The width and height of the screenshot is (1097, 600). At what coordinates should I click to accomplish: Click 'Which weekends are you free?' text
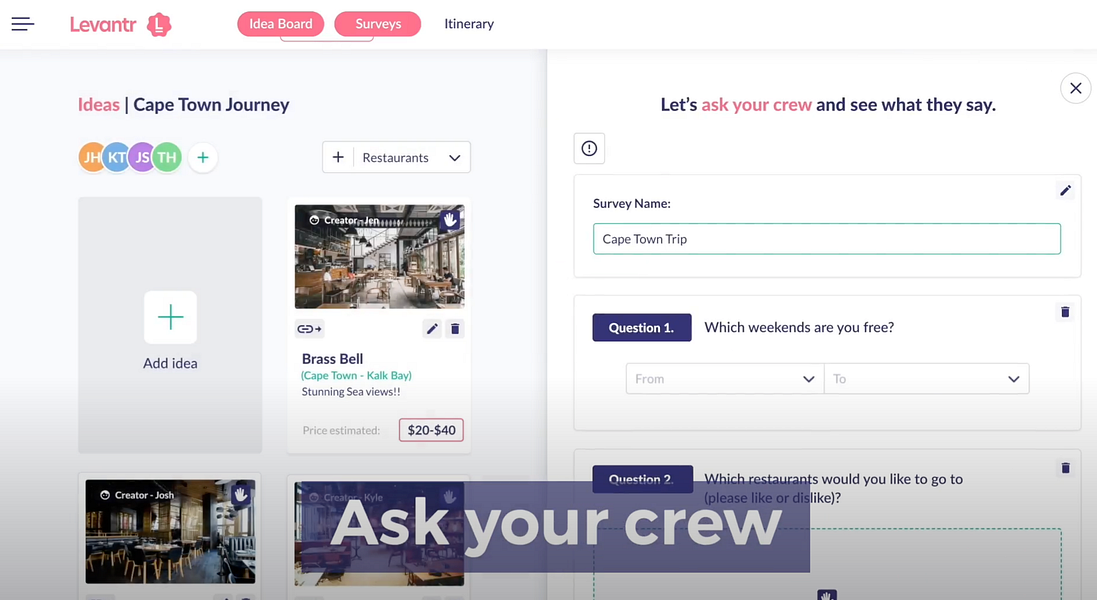(x=799, y=327)
